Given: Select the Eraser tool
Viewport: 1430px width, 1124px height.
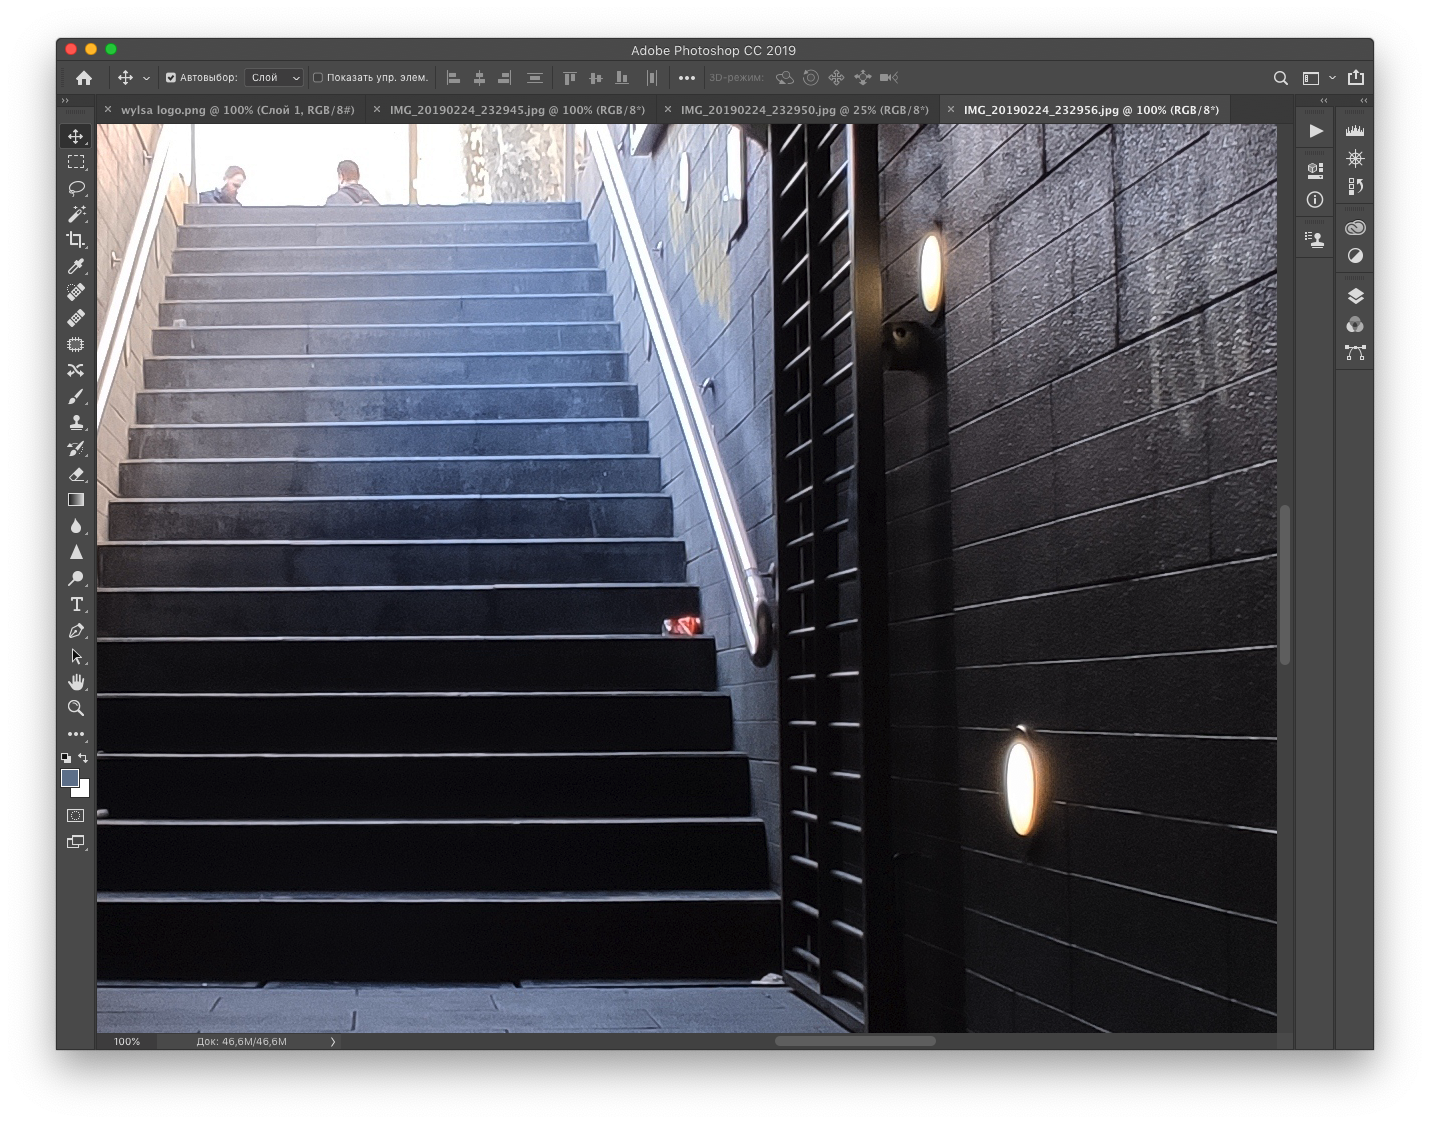Looking at the screenshot, I should pos(76,474).
